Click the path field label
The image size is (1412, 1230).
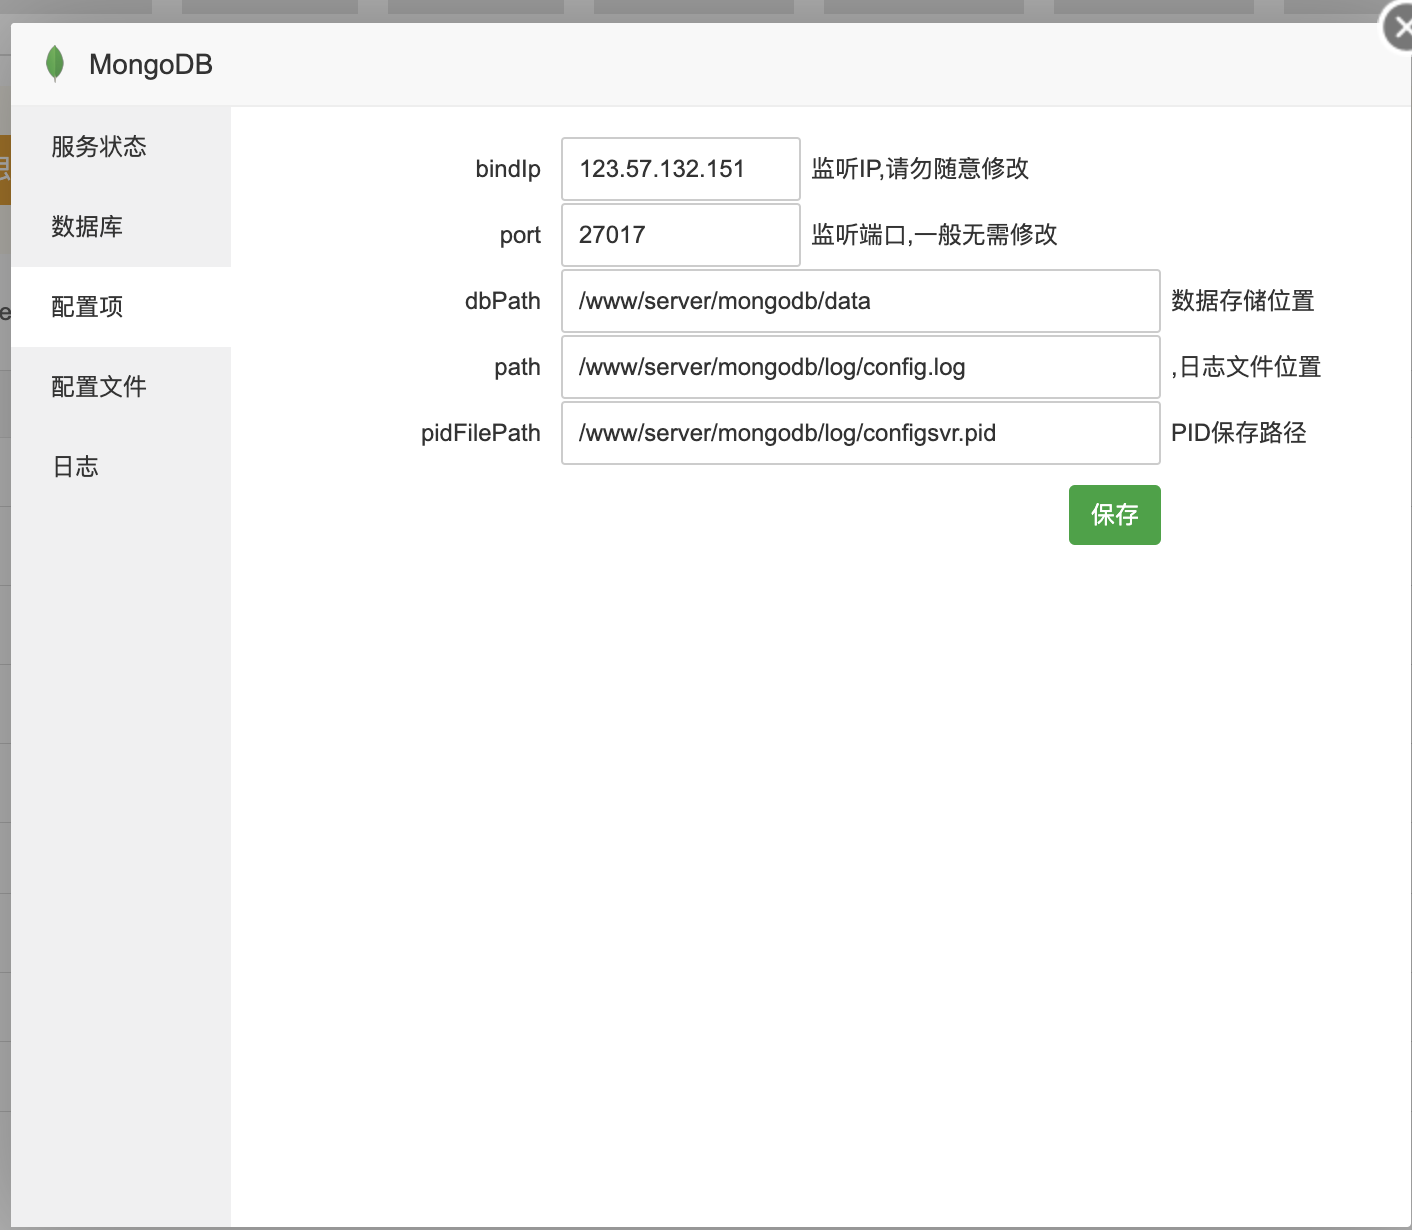click(x=517, y=367)
